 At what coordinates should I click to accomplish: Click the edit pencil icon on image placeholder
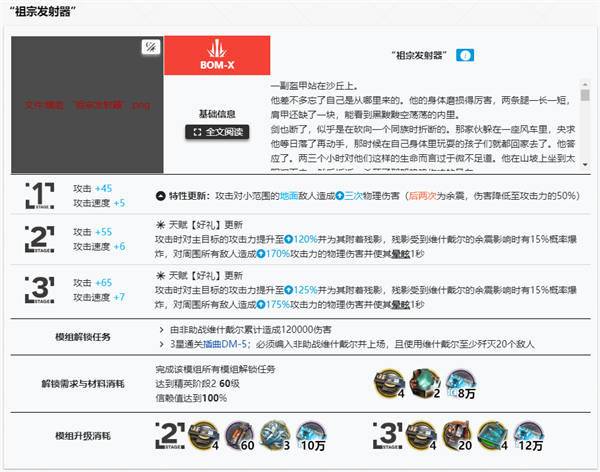[x=151, y=47]
